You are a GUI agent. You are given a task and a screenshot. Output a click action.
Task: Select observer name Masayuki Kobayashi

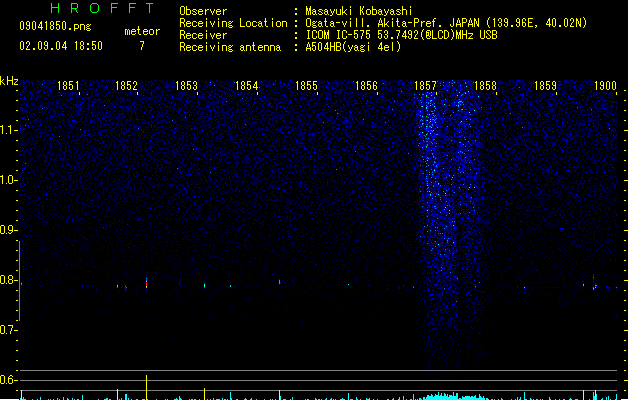coord(359,11)
